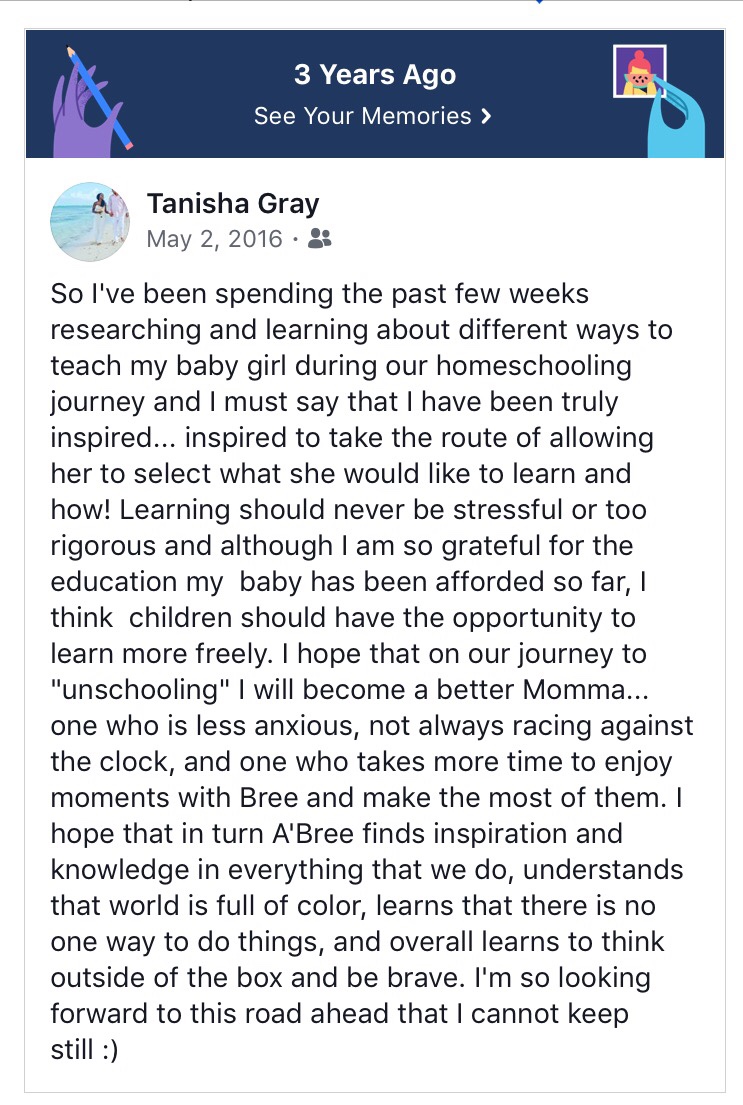Click the 3 Years Ago heading

(374, 74)
